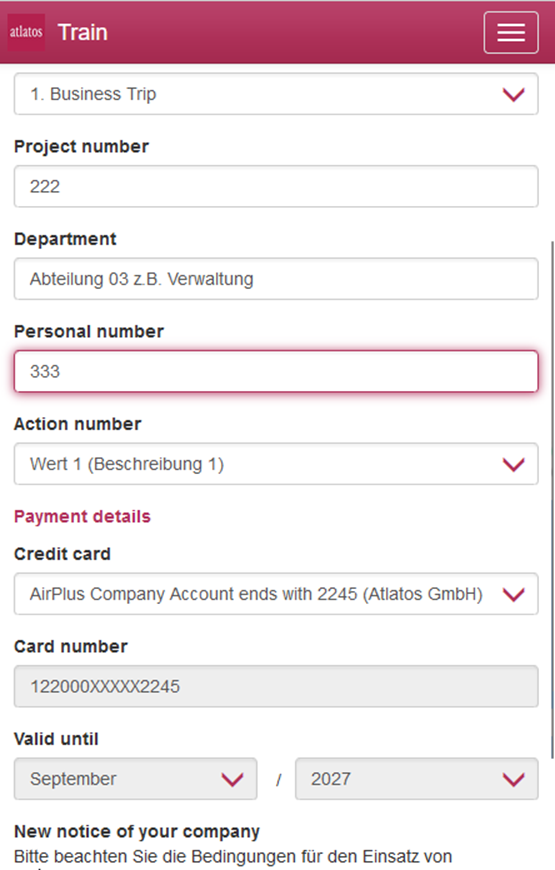The width and height of the screenshot is (555, 870).
Task: Expand the Wert 1 (Beschreibung 1) dropdown
Action: [276, 464]
